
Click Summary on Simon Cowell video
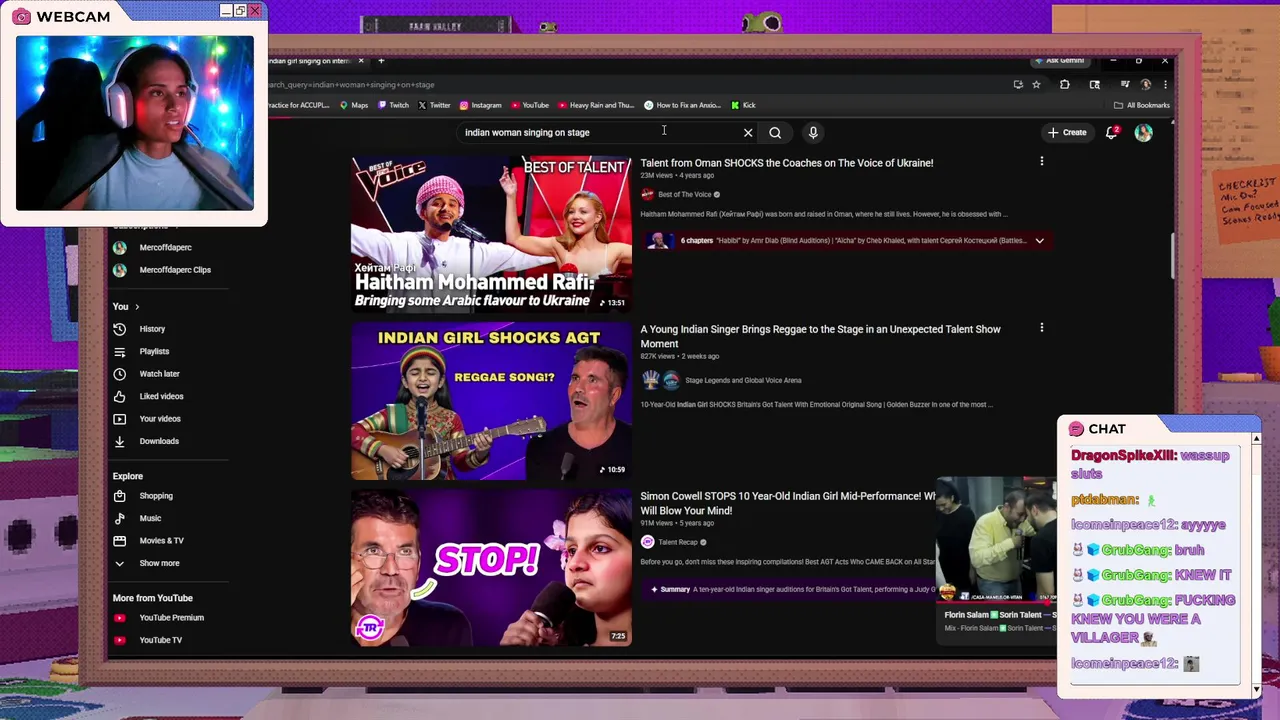[675, 589]
